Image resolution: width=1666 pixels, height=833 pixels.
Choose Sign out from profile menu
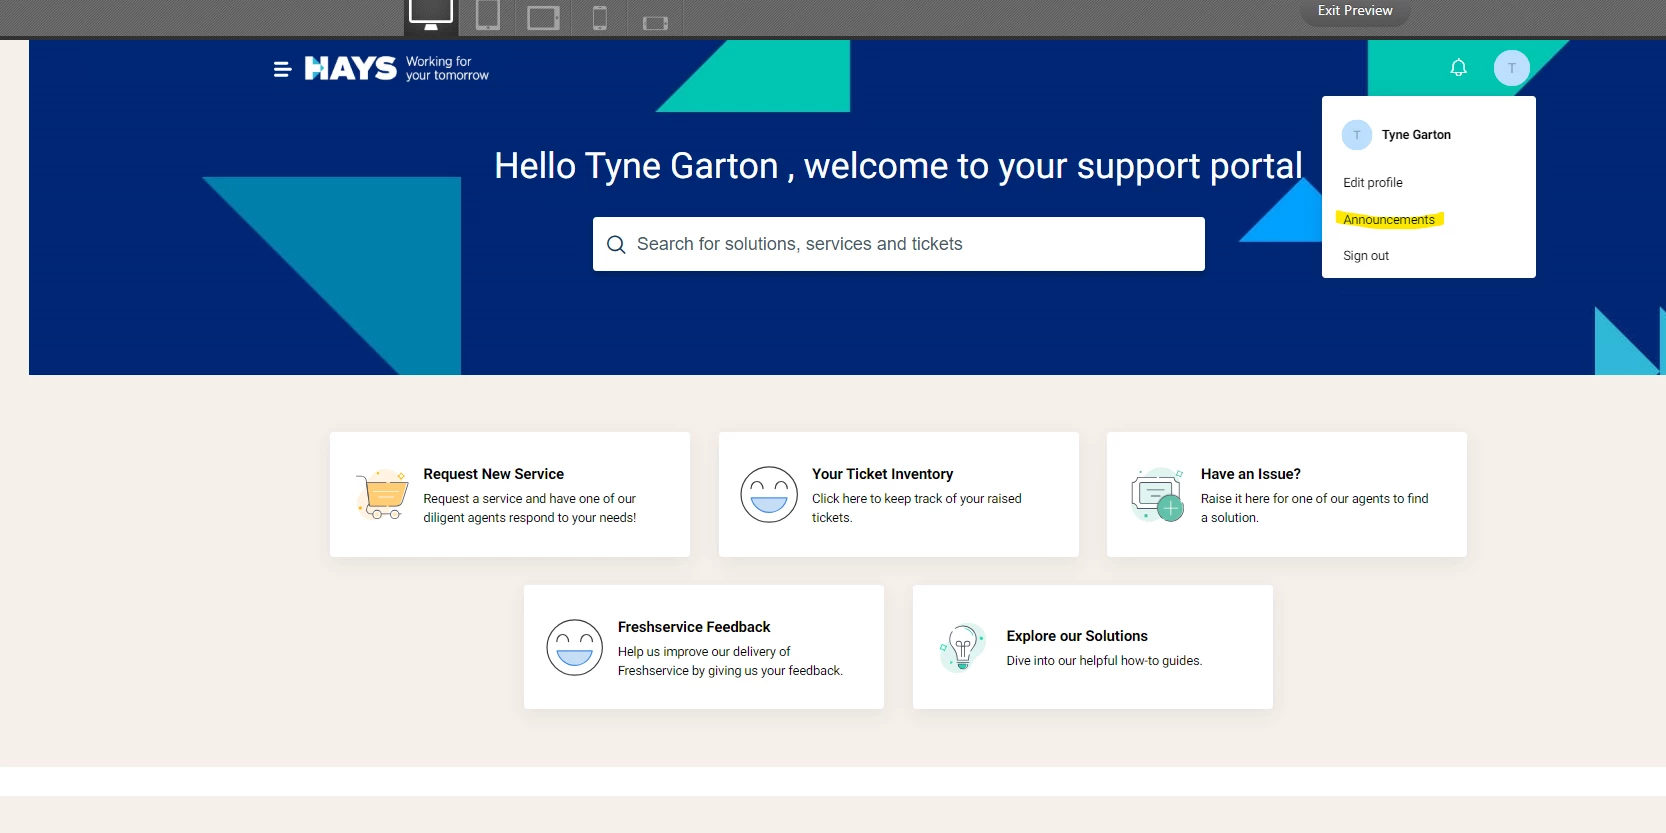coord(1366,256)
